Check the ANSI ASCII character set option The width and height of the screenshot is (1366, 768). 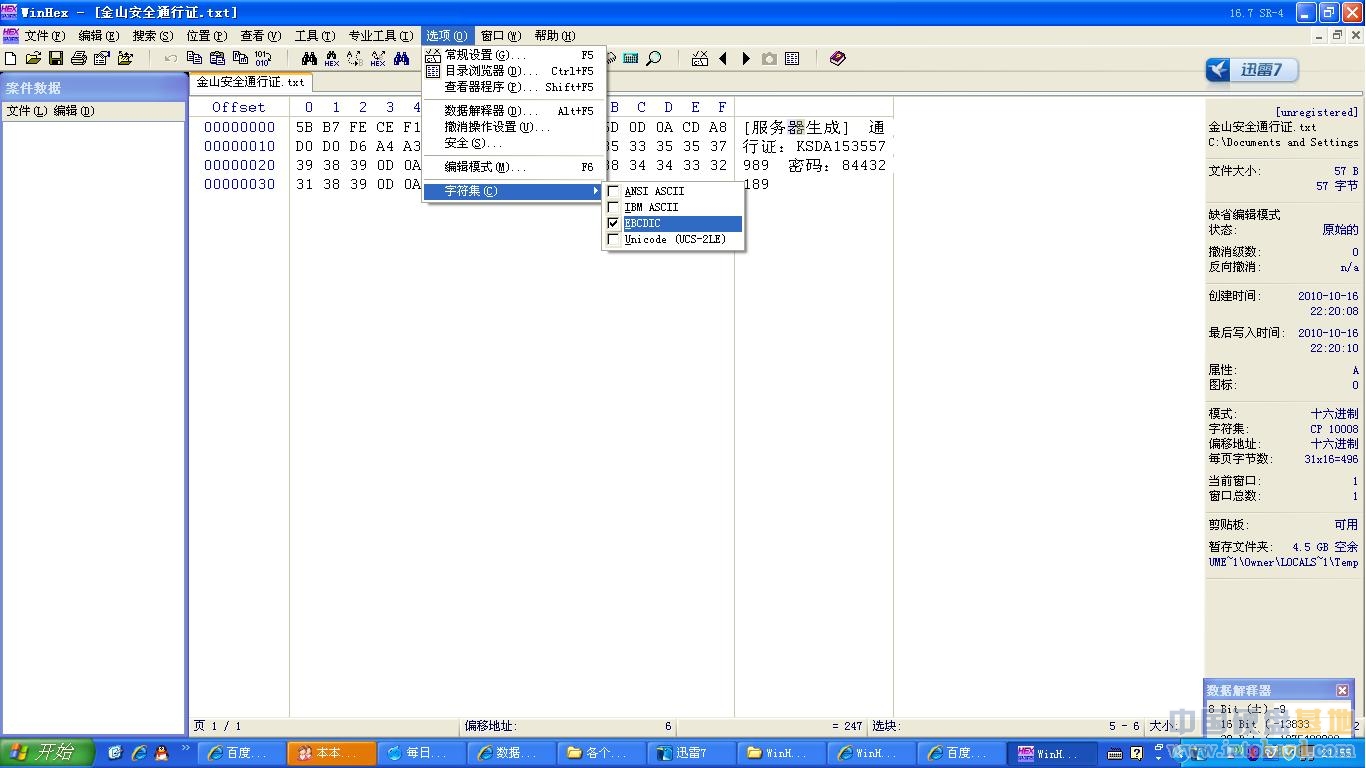coord(614,191)
